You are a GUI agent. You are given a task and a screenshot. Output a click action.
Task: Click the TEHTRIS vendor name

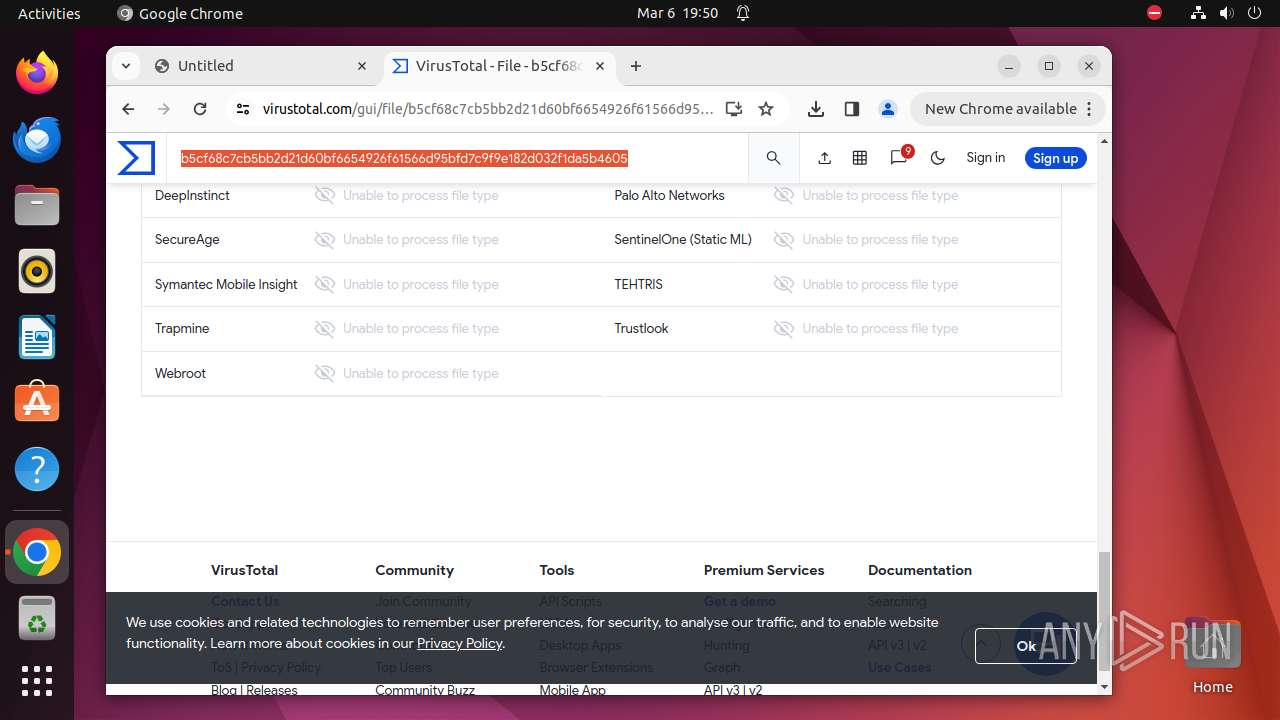[x=638, y=284]
